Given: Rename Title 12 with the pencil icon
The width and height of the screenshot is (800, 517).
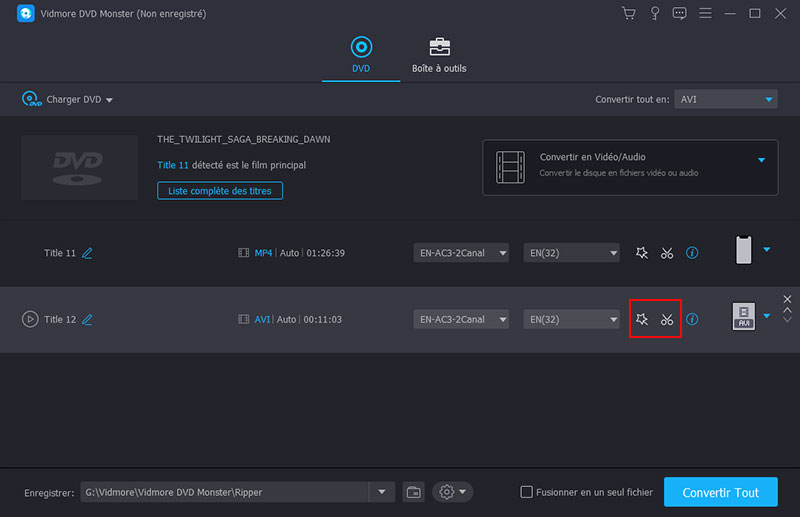Looking at the screenshot, I should point(87,320).
